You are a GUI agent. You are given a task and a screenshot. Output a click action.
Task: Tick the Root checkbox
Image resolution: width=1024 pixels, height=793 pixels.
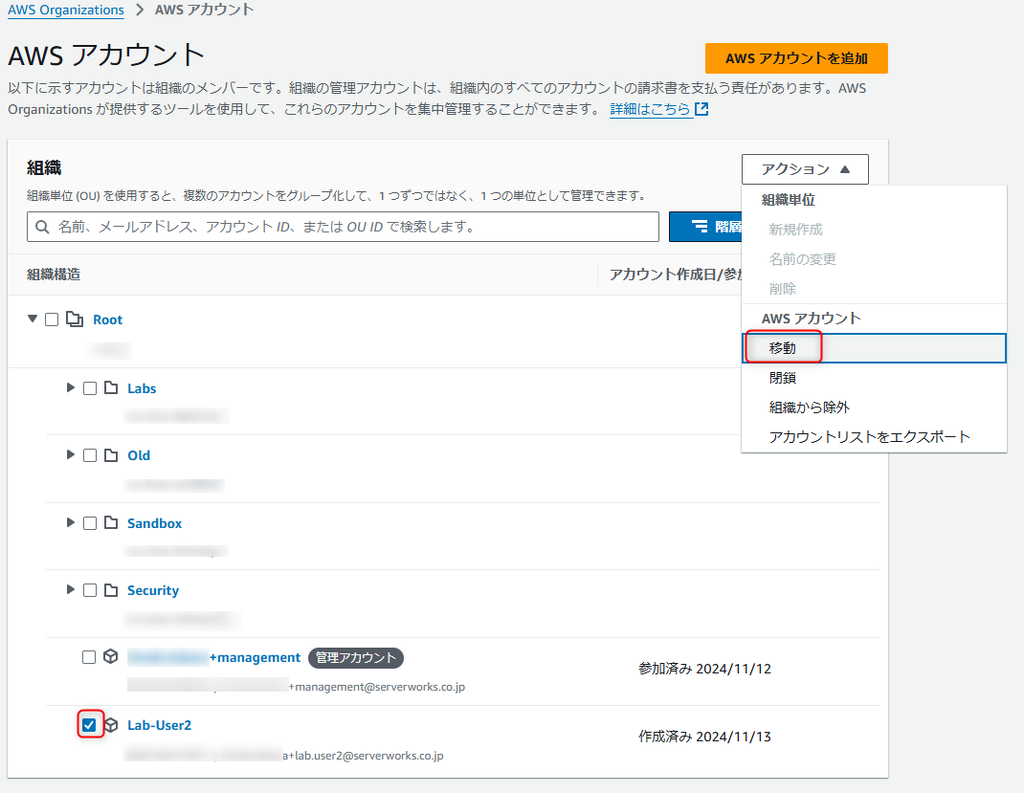(x=52, y=319)
